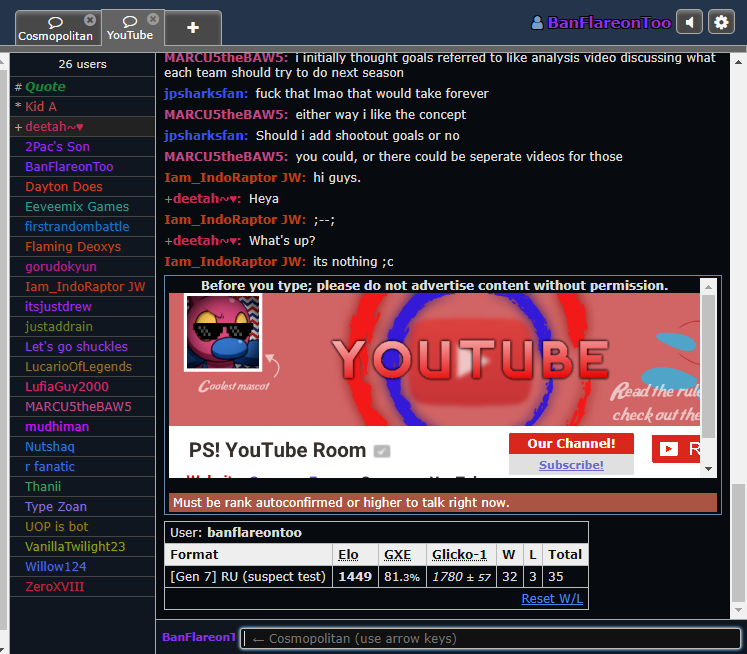
Task: Open the BanFlareonToo username menu in header
Action: (601, 22)
